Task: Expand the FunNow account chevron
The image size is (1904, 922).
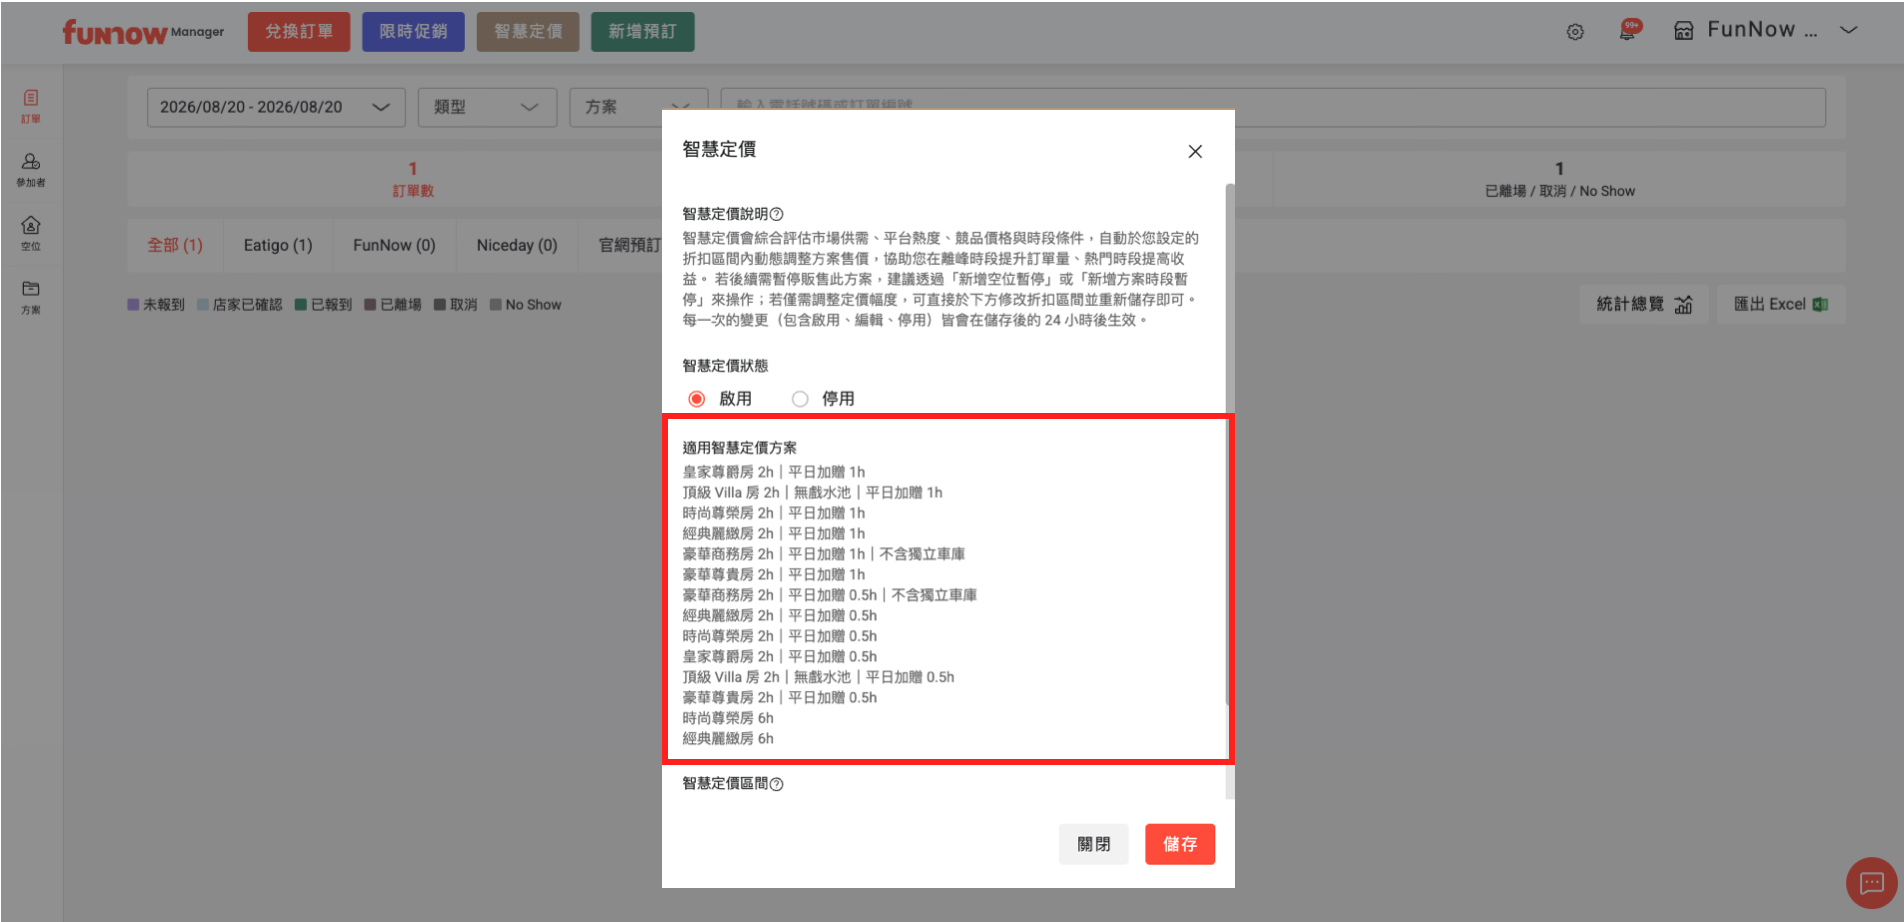Action: 1849,30
